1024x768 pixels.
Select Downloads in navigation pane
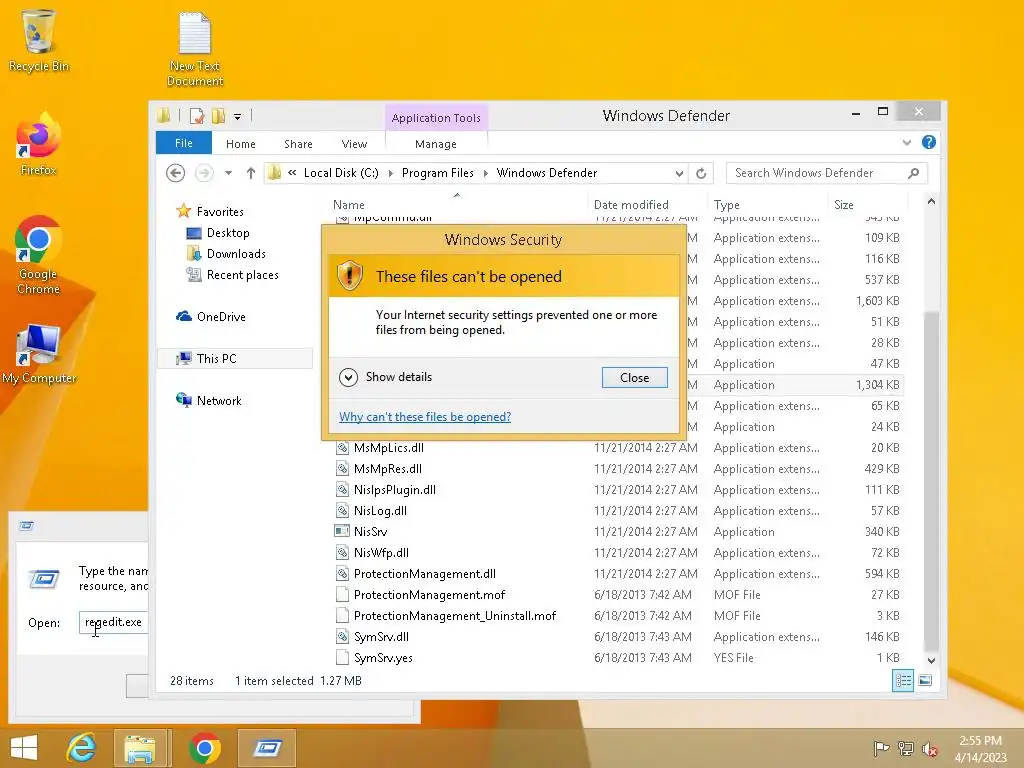(x=236, y=254)
